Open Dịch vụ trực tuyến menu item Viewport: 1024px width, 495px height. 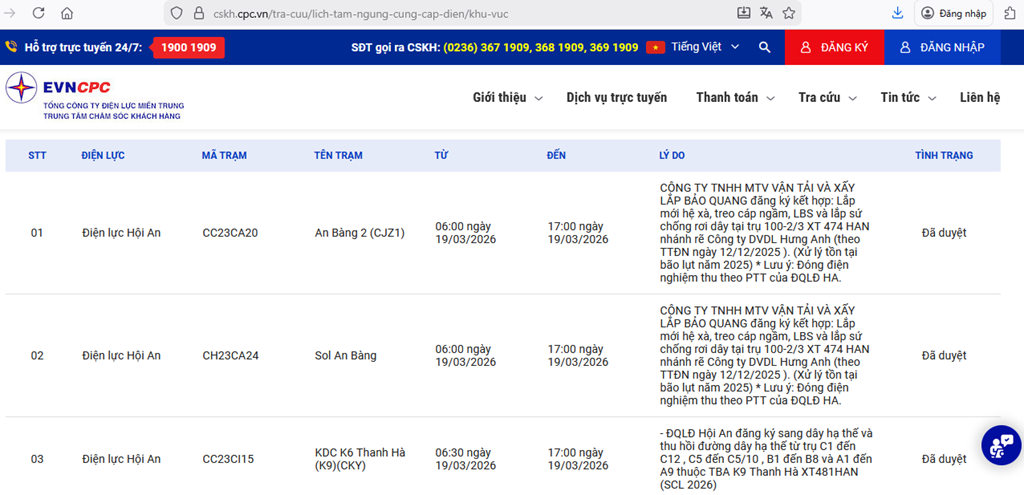click(616, 98)
